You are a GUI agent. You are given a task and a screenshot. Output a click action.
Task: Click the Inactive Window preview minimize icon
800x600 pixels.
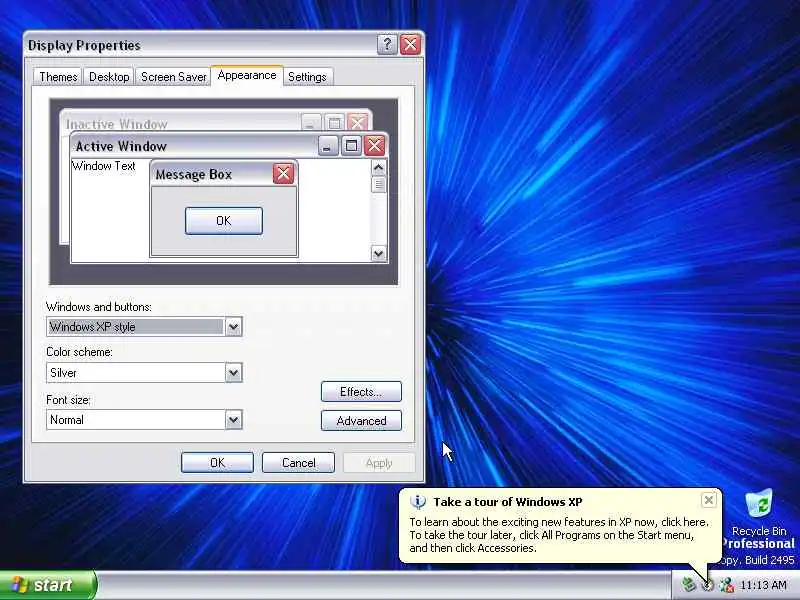(311, 123)
